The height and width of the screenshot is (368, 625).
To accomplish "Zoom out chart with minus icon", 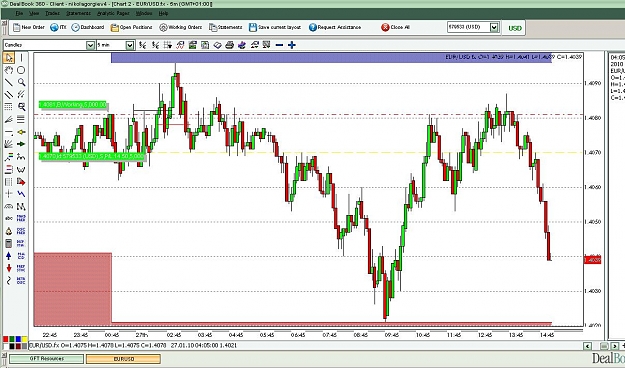I will pyautogui.click(x=279, y=45).
